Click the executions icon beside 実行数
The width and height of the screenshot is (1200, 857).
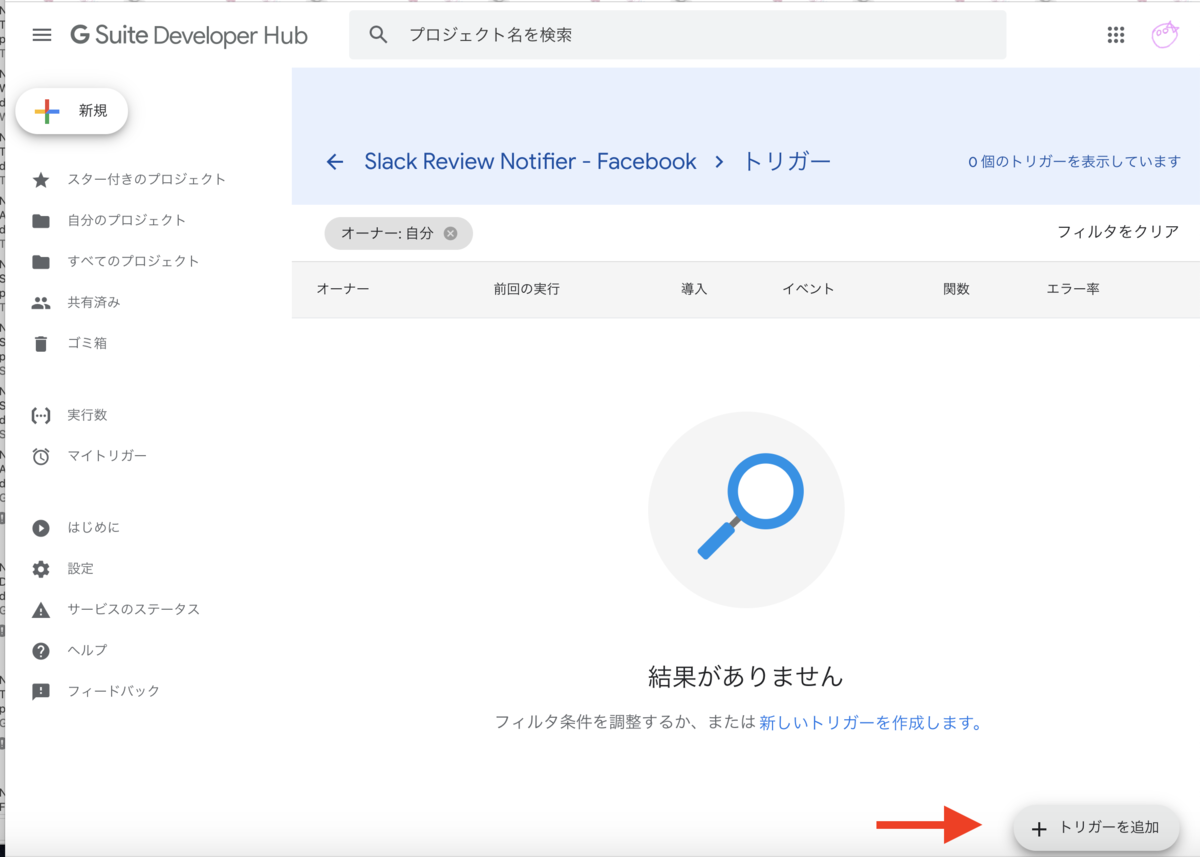point(41,415)
